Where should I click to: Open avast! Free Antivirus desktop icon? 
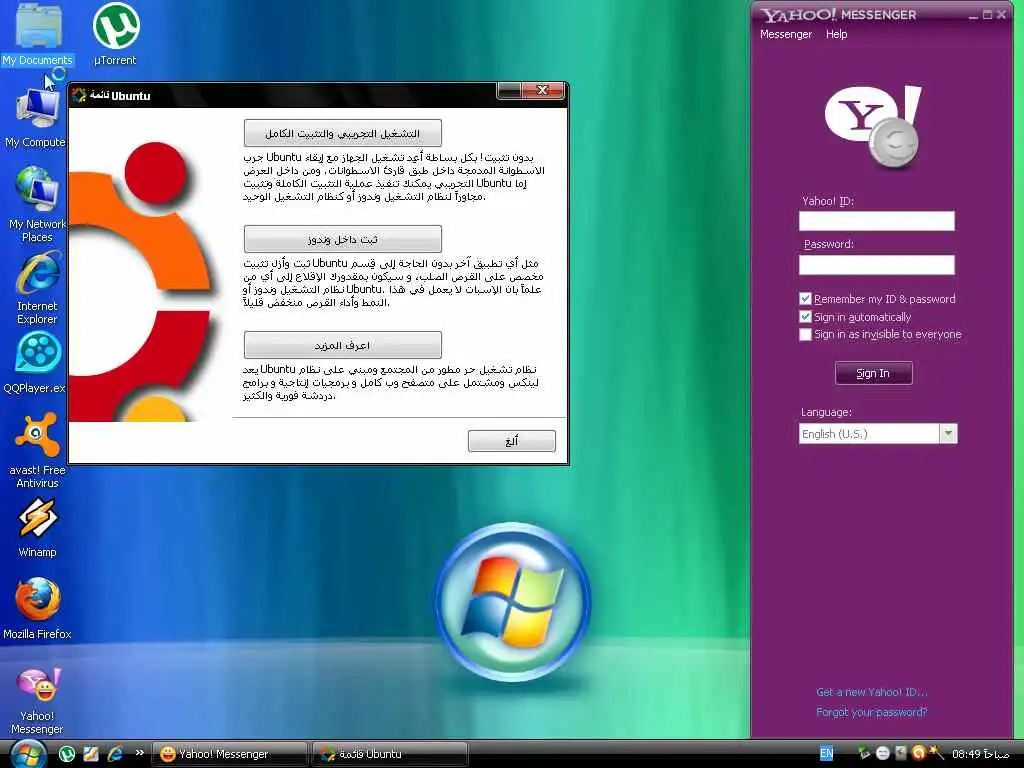coord(37,451)
